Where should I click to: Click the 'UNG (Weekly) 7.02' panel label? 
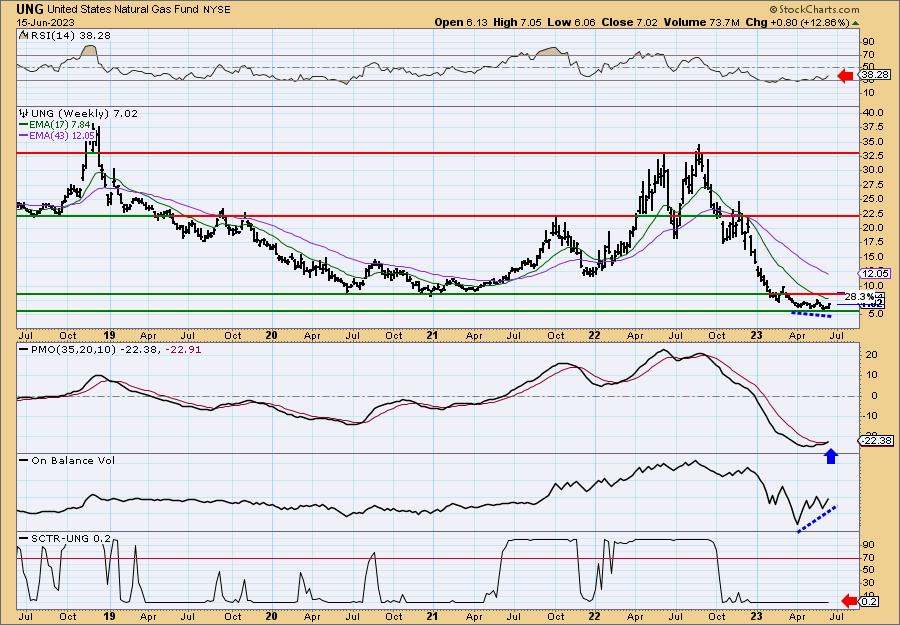[83, 114]
